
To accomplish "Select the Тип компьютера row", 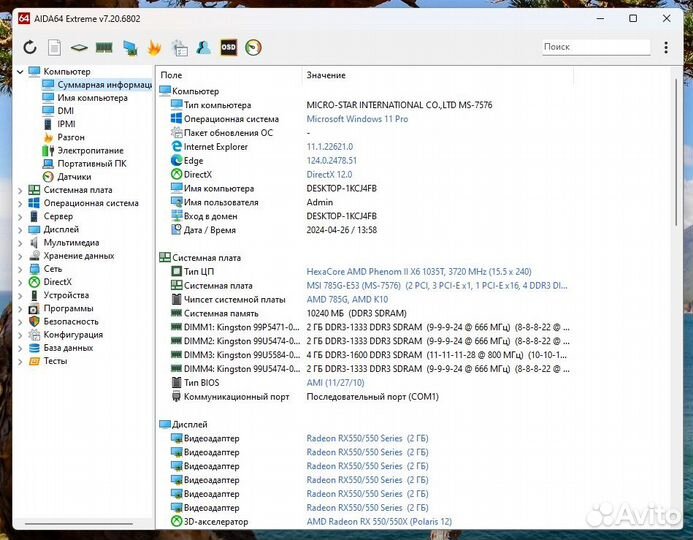I will (365, 105).
